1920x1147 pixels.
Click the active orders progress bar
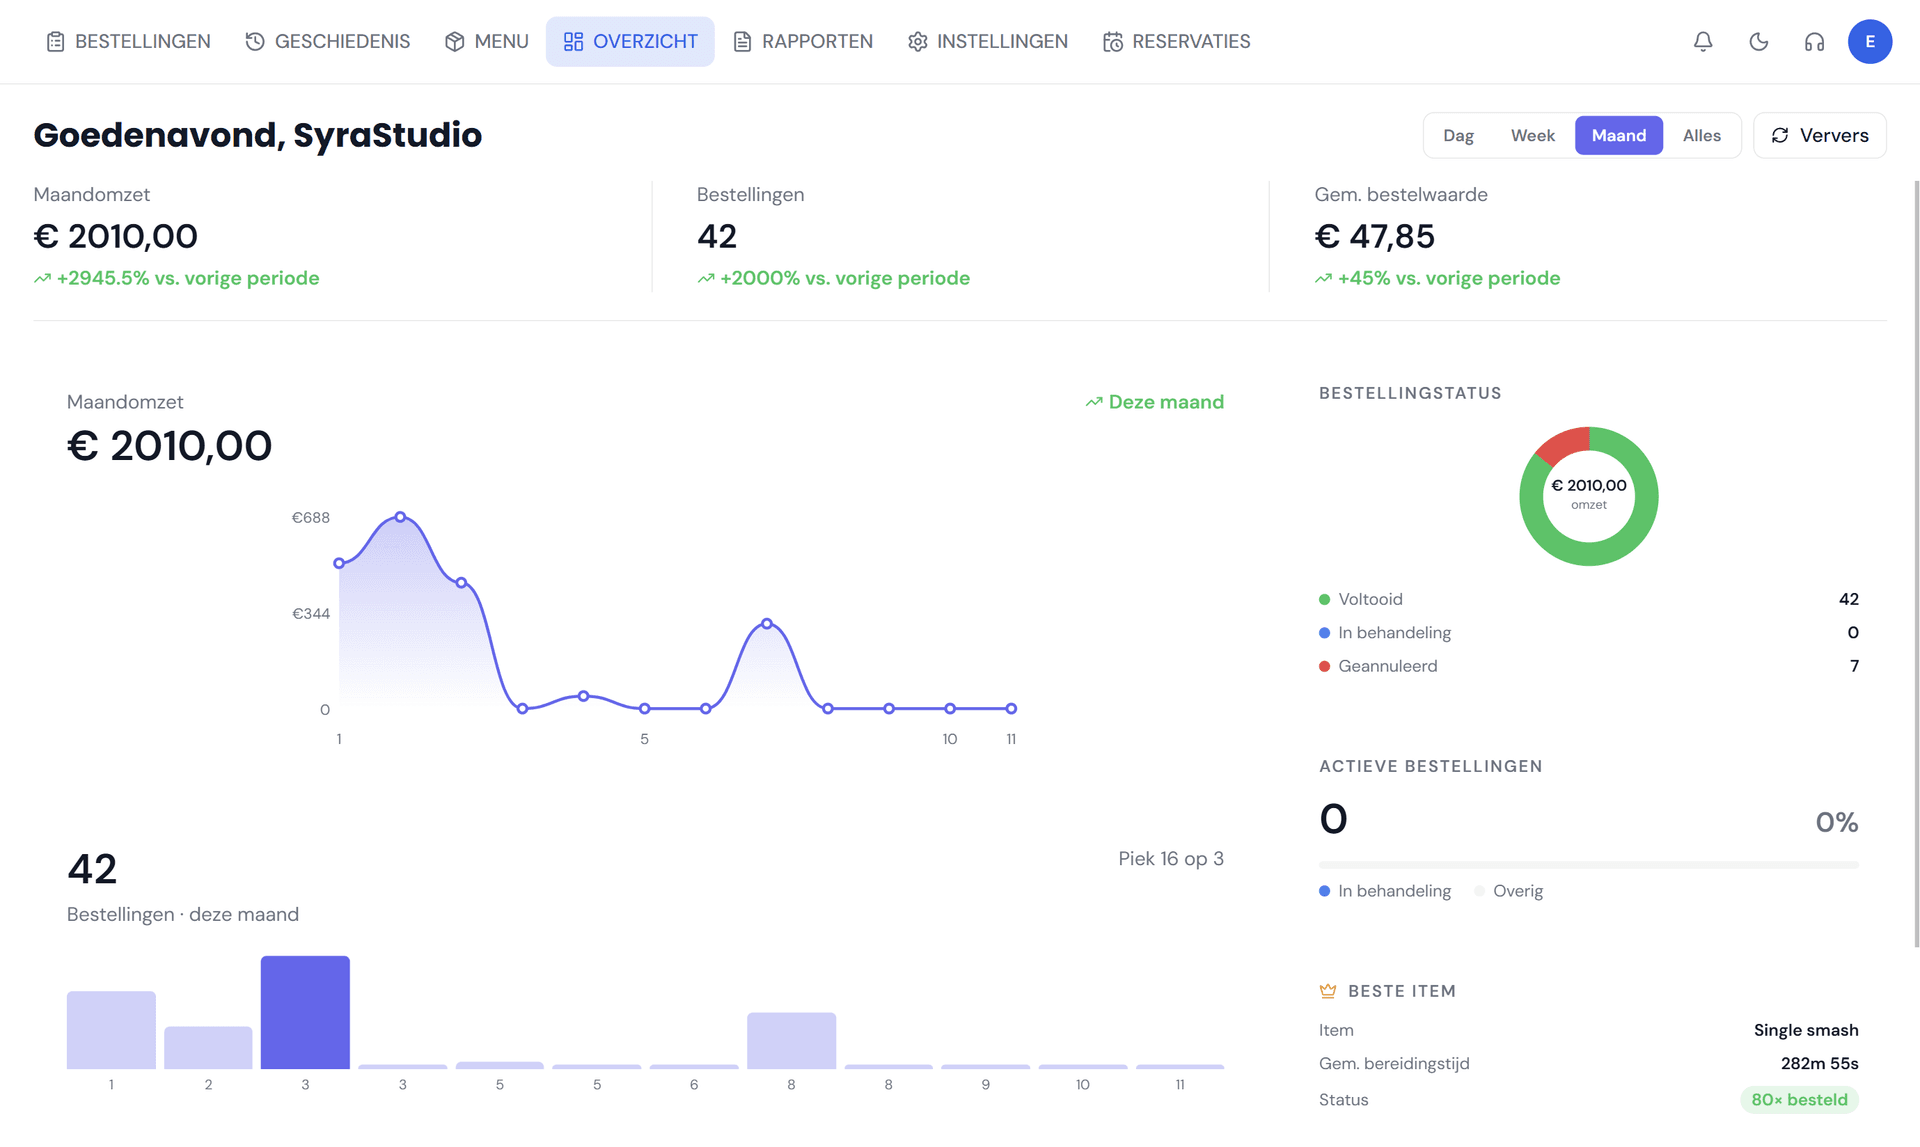[x=1588, y=865]
